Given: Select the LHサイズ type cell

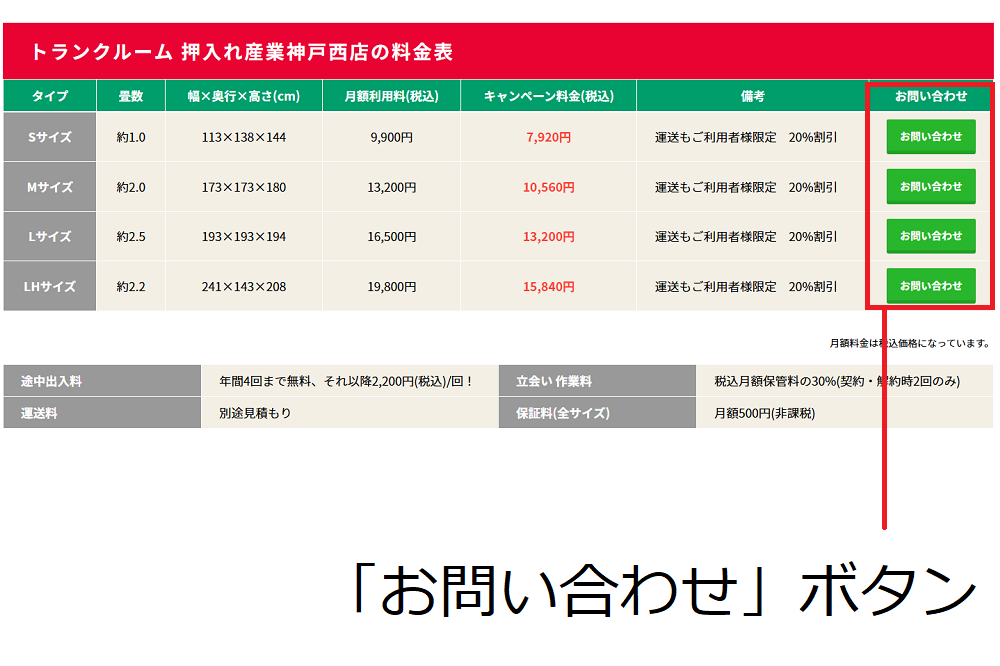Looking at the screenshot, I should [50, 286].
